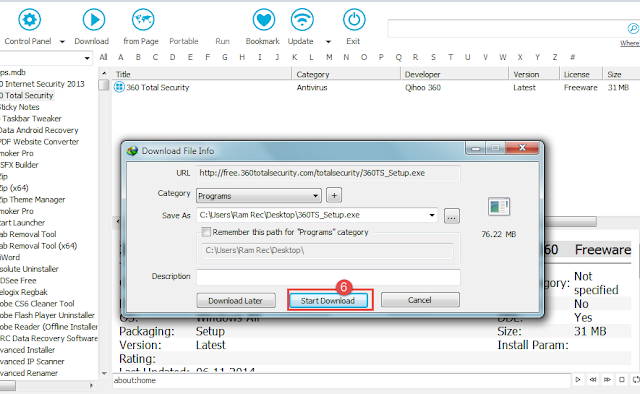
Task: Sort by Developer column header
Action: 455,74
